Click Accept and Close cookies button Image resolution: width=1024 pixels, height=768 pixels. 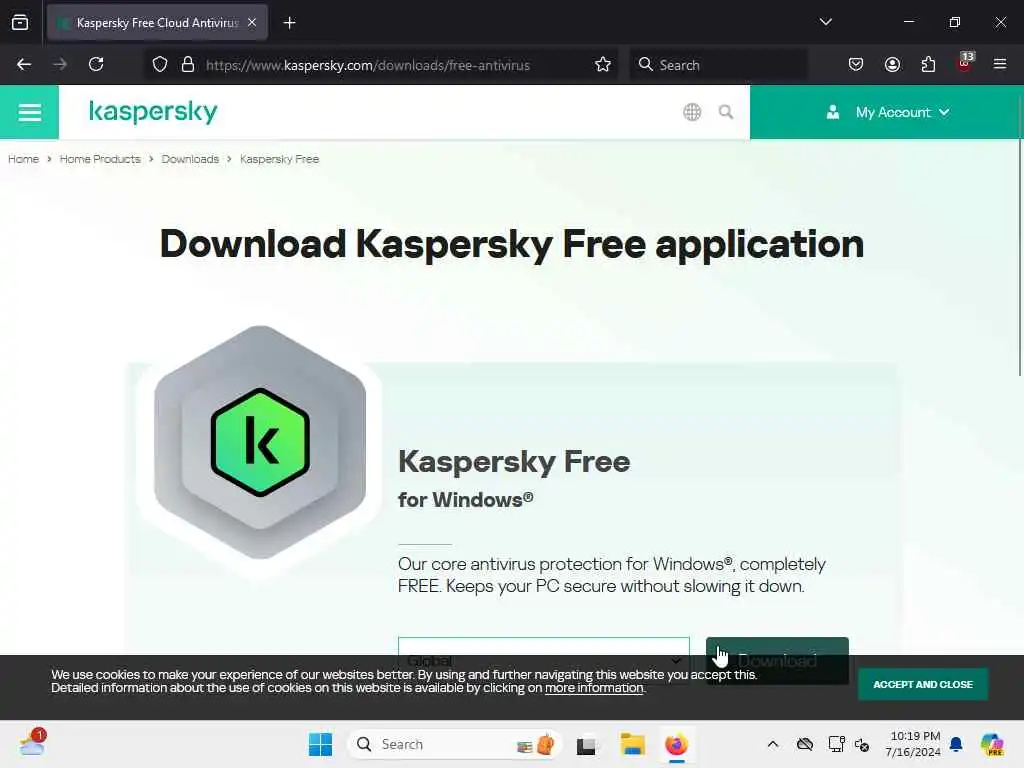point(923,684)
